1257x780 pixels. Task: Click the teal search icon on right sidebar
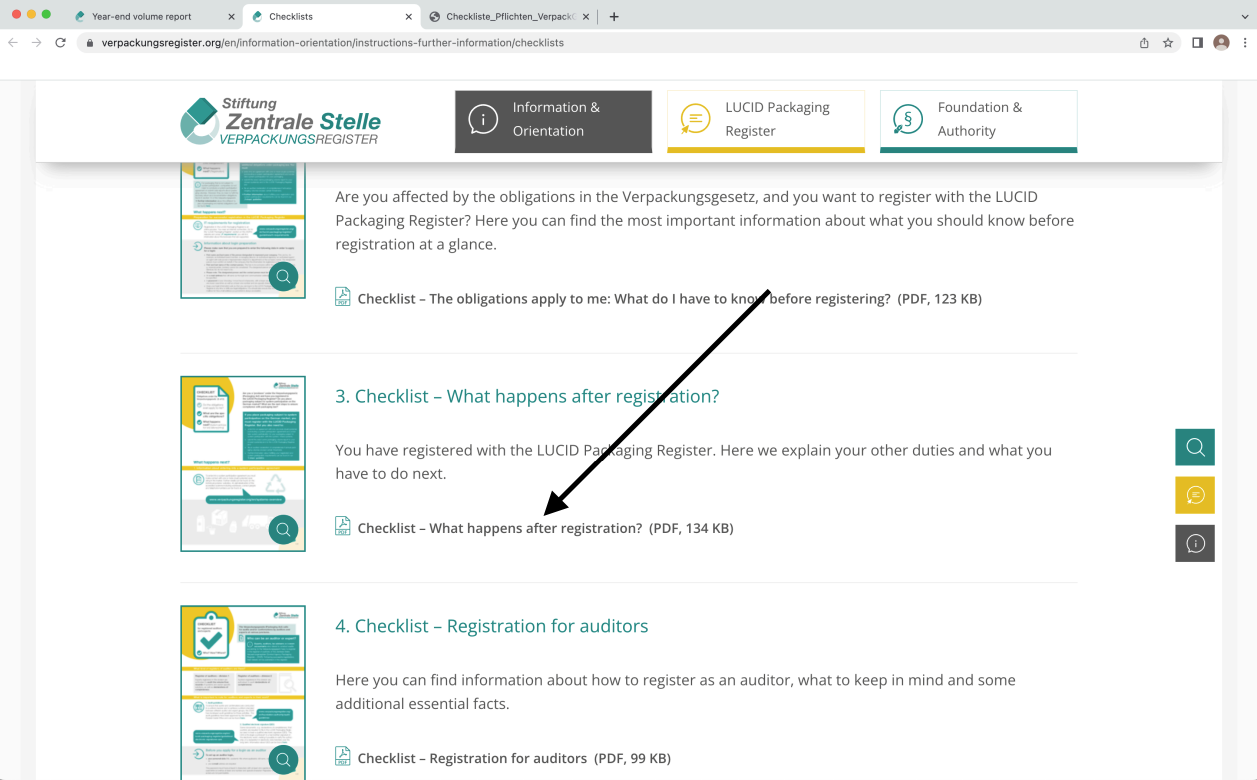click(1194, 447)
